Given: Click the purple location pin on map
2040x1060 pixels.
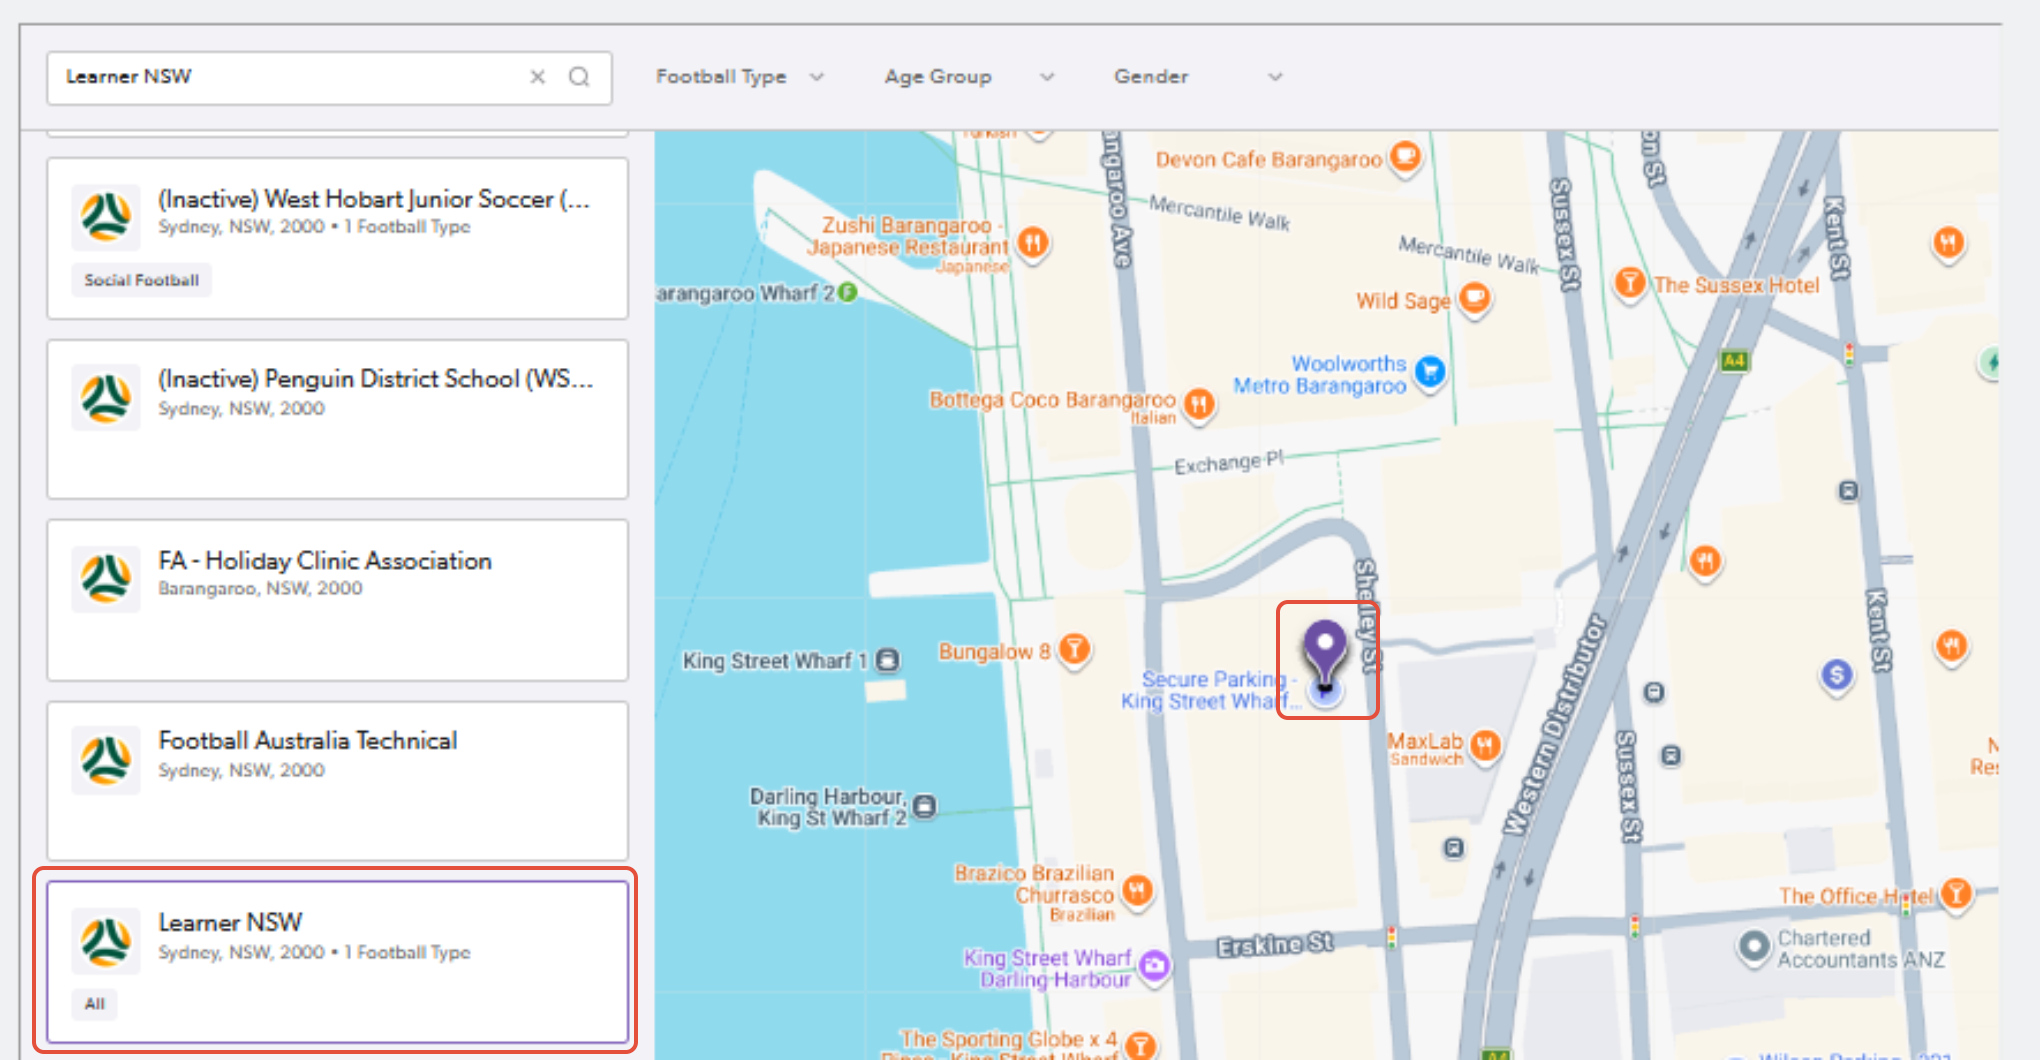Looking at the screenshot, I should click(1325, 654).
